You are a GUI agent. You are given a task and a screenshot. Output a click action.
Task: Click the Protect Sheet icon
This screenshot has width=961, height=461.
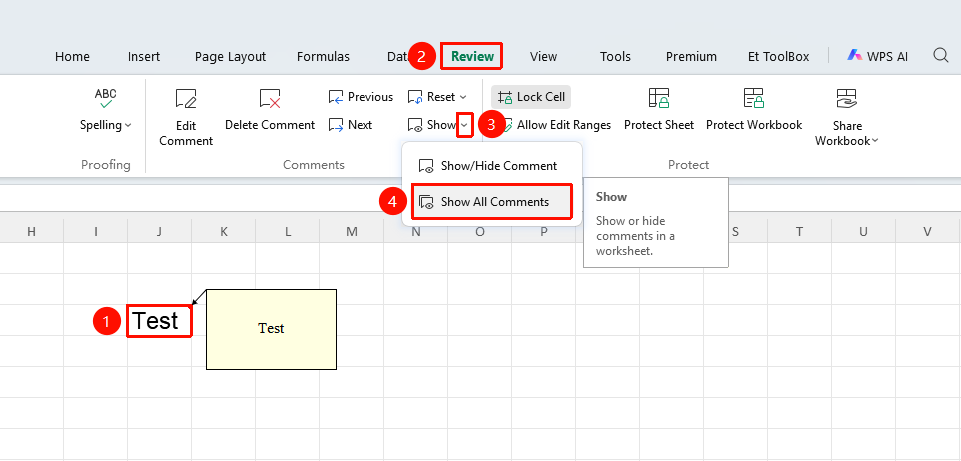(659, 98)
